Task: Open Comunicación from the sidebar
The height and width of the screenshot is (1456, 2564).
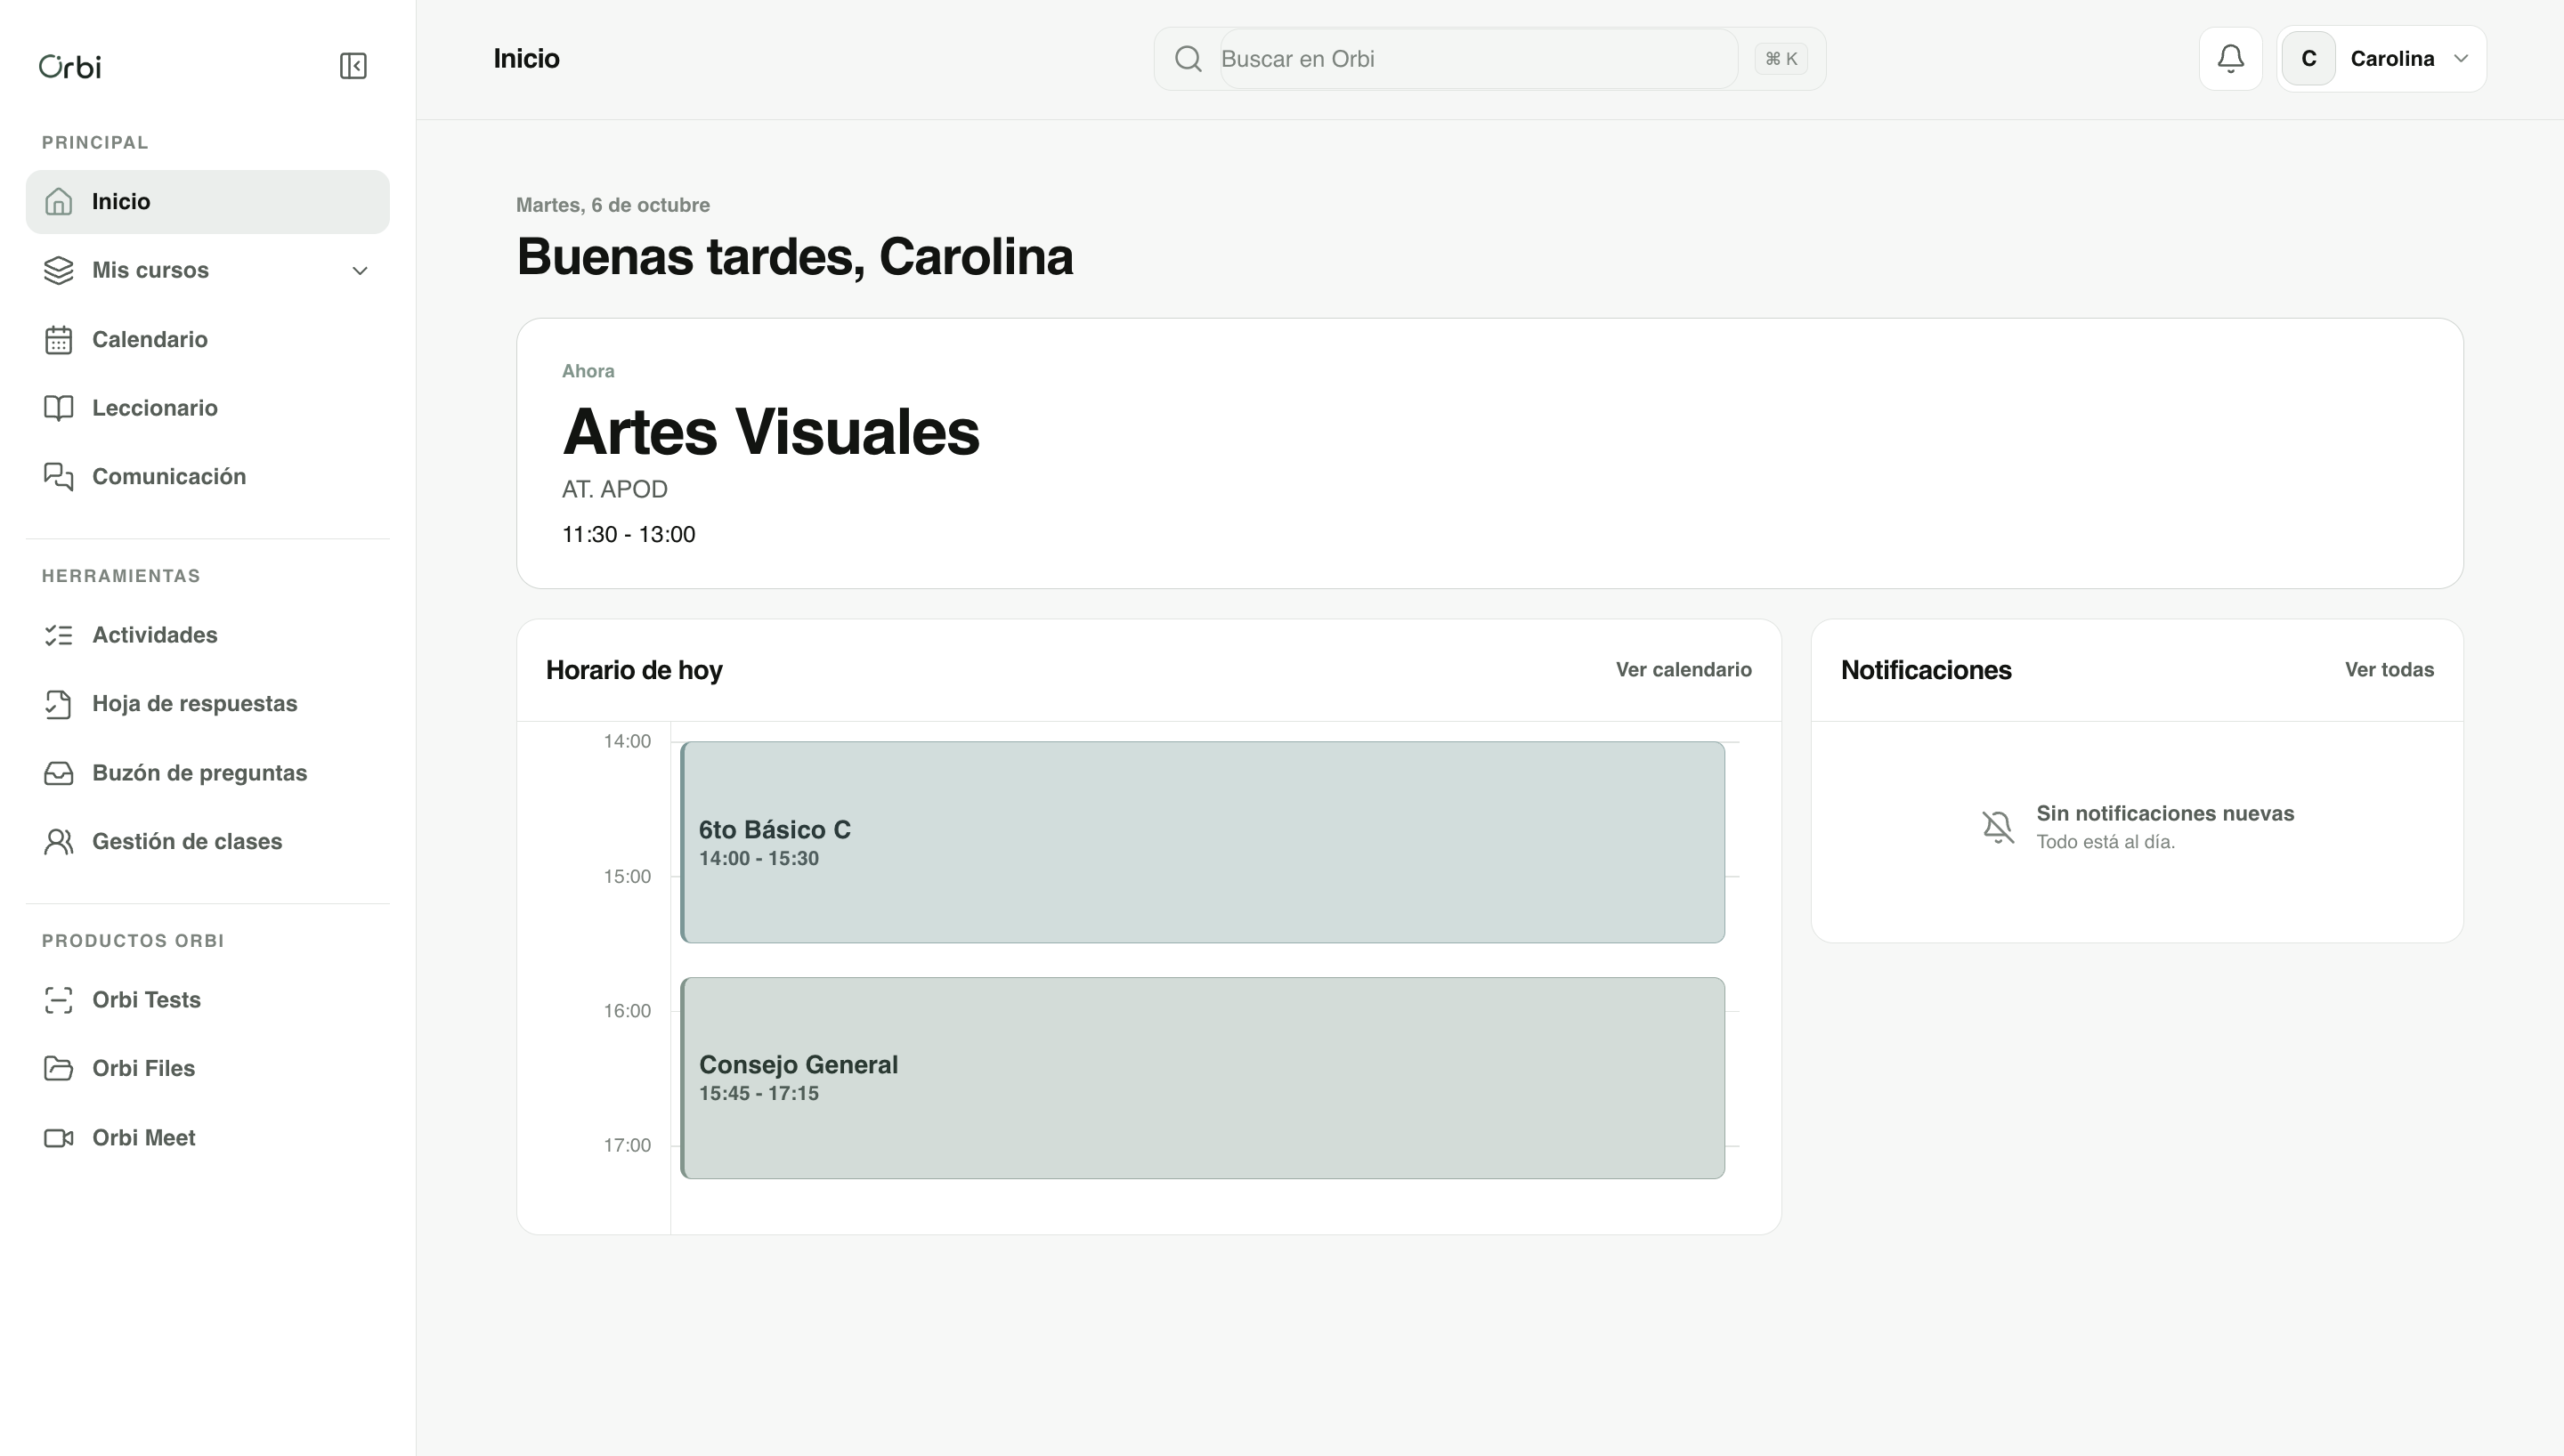Action: (x=207, y=476)
